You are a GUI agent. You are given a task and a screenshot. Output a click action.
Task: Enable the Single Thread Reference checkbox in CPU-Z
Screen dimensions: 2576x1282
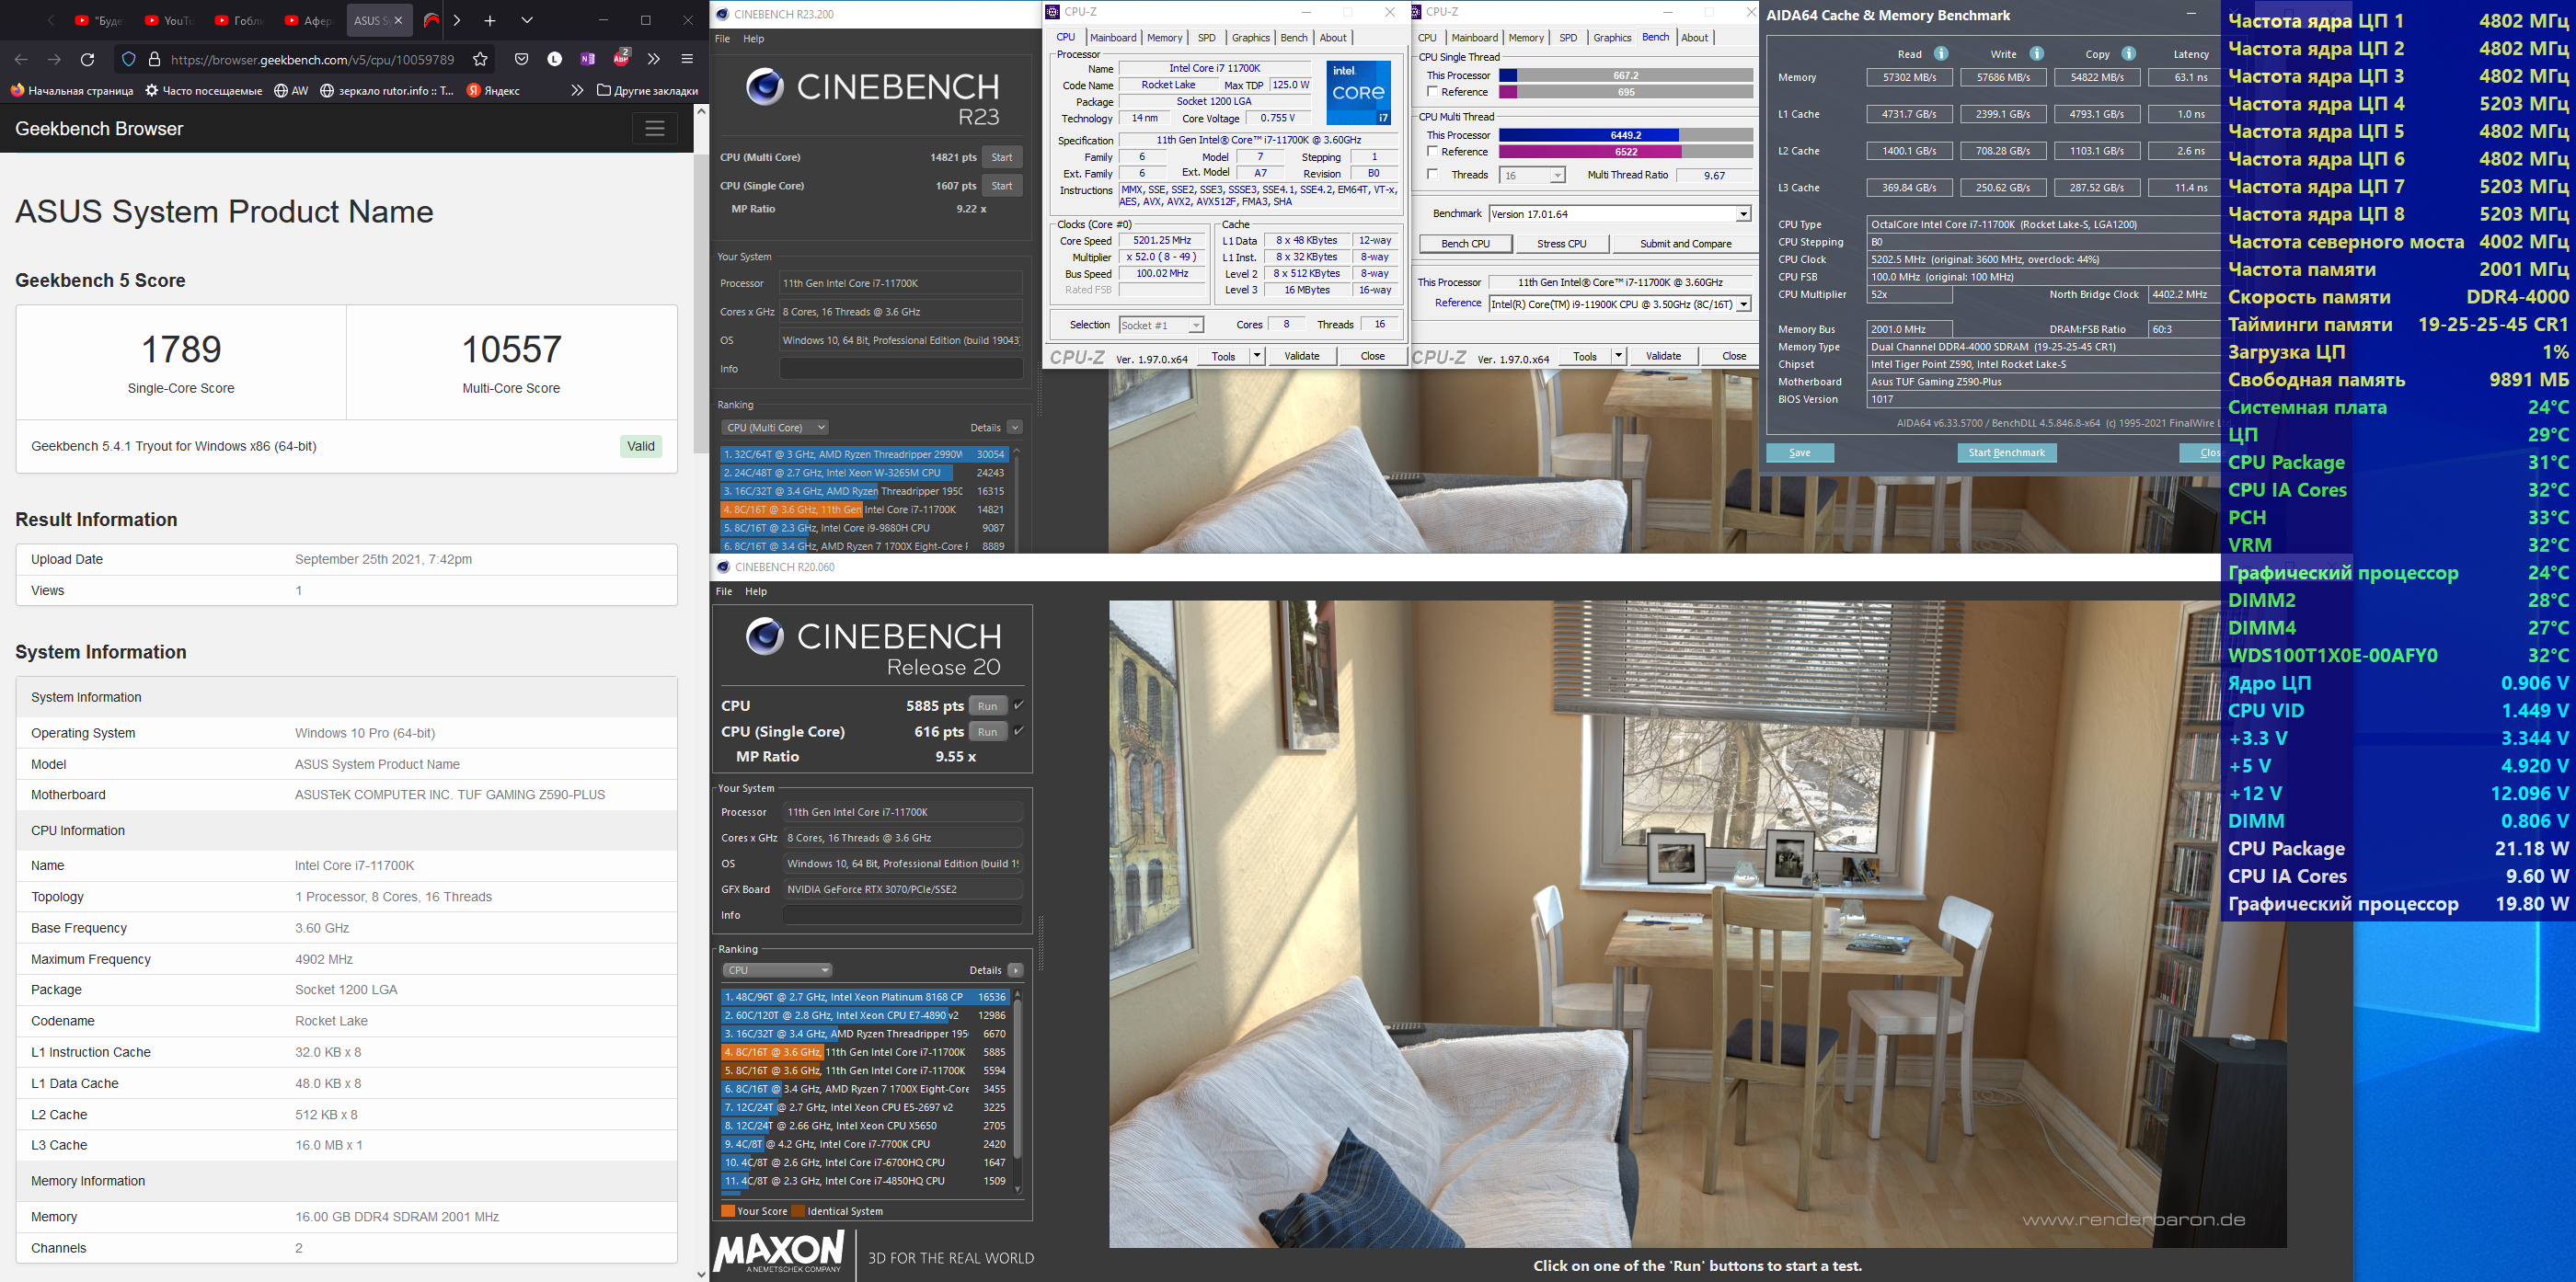point(1433,92)
